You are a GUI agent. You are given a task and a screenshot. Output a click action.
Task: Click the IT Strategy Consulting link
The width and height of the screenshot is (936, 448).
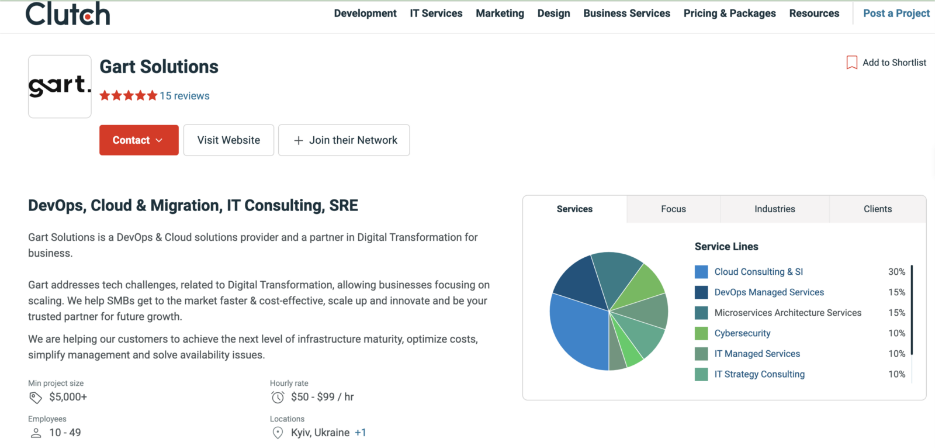[x=759, y=374]
